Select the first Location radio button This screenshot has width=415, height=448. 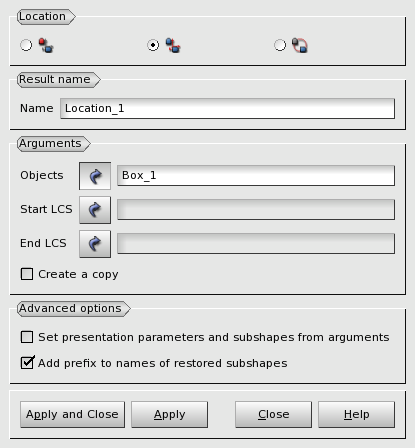26,45
